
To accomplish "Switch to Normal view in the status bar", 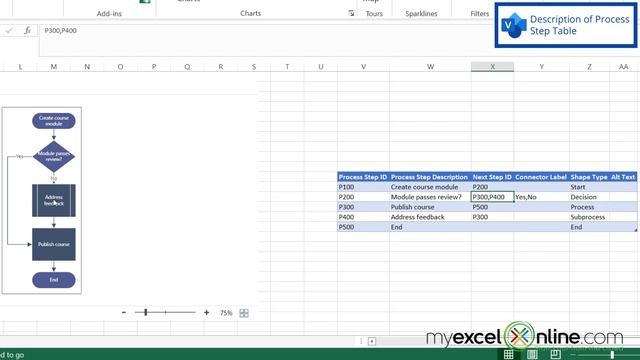I will click(x=509, y=354).
